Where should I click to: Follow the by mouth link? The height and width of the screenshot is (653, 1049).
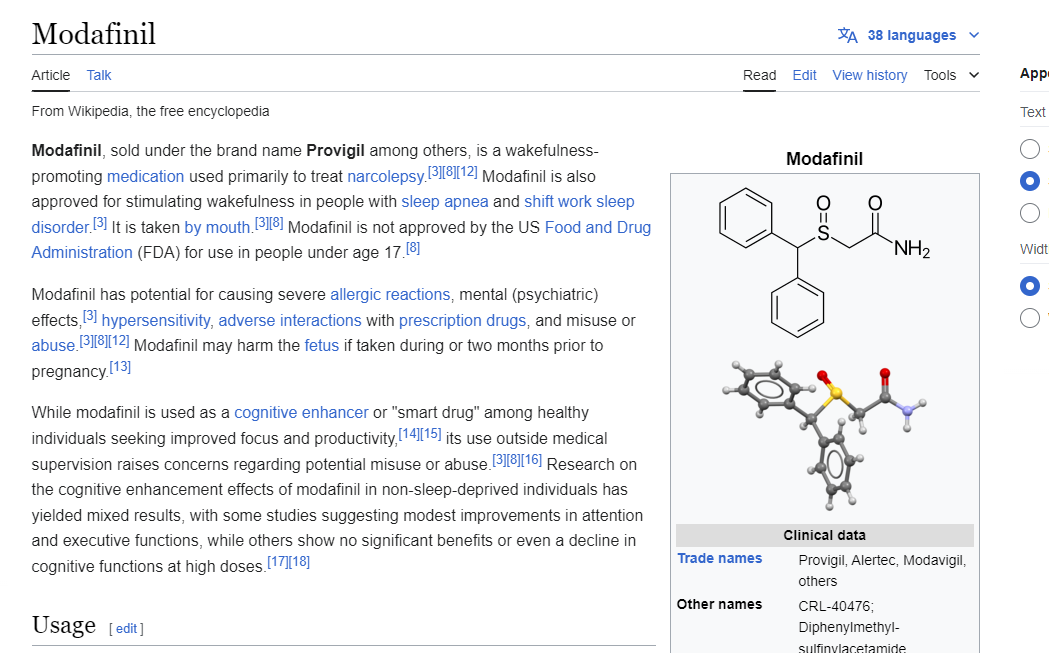[x=217, y=227]
